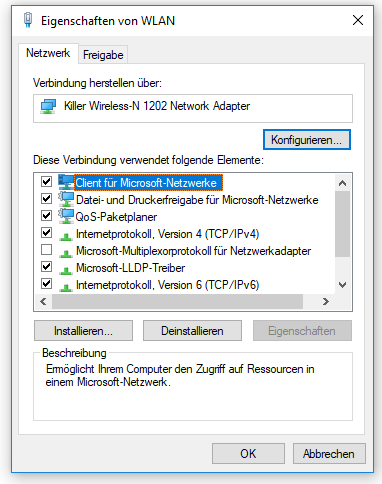This screenshot has height=484, width=382.
Task: Click the network adapter icon in the title bar
Action: point(28,20)
